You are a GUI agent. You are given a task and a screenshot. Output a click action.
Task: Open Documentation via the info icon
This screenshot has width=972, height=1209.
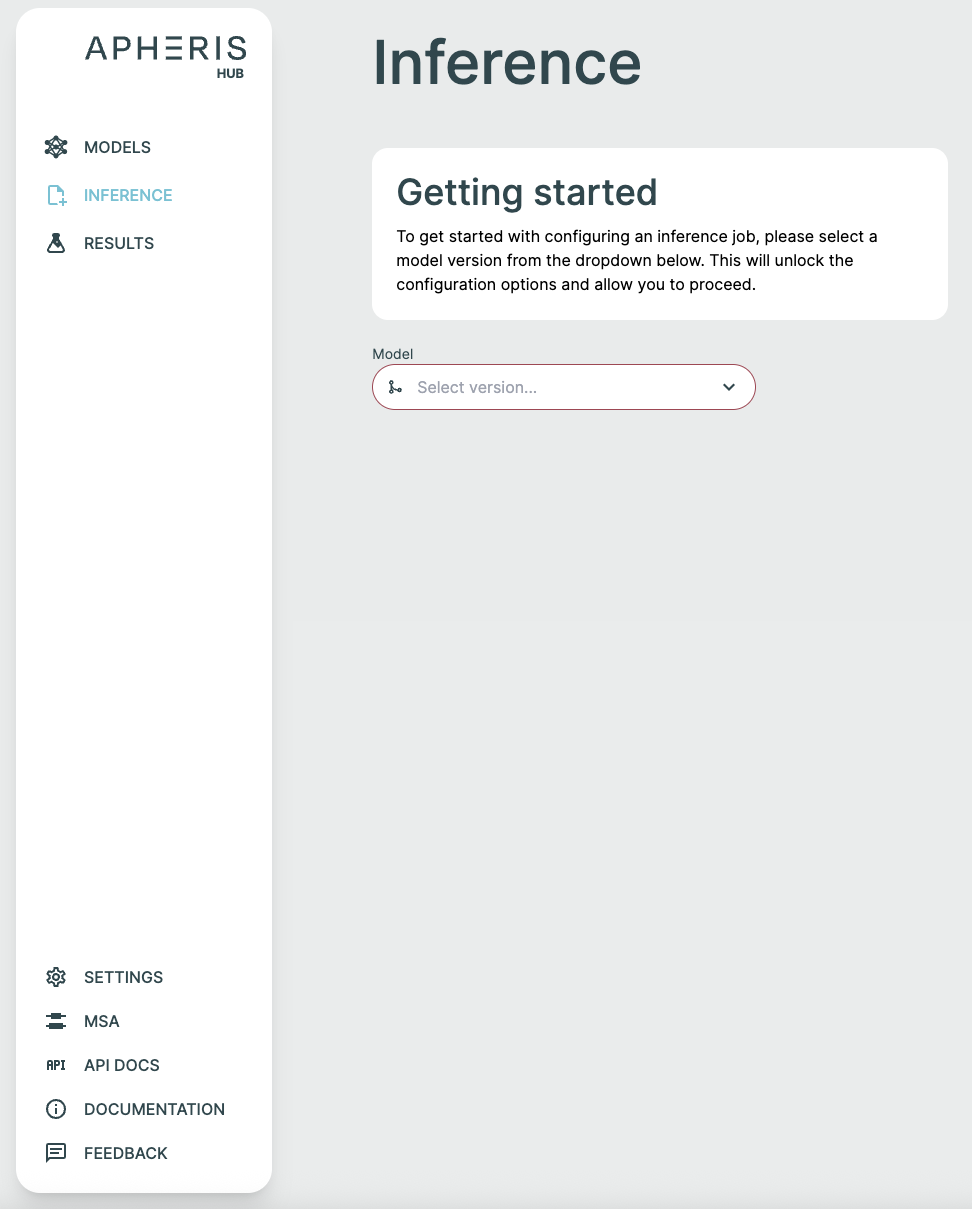(x=56, y=1109)
